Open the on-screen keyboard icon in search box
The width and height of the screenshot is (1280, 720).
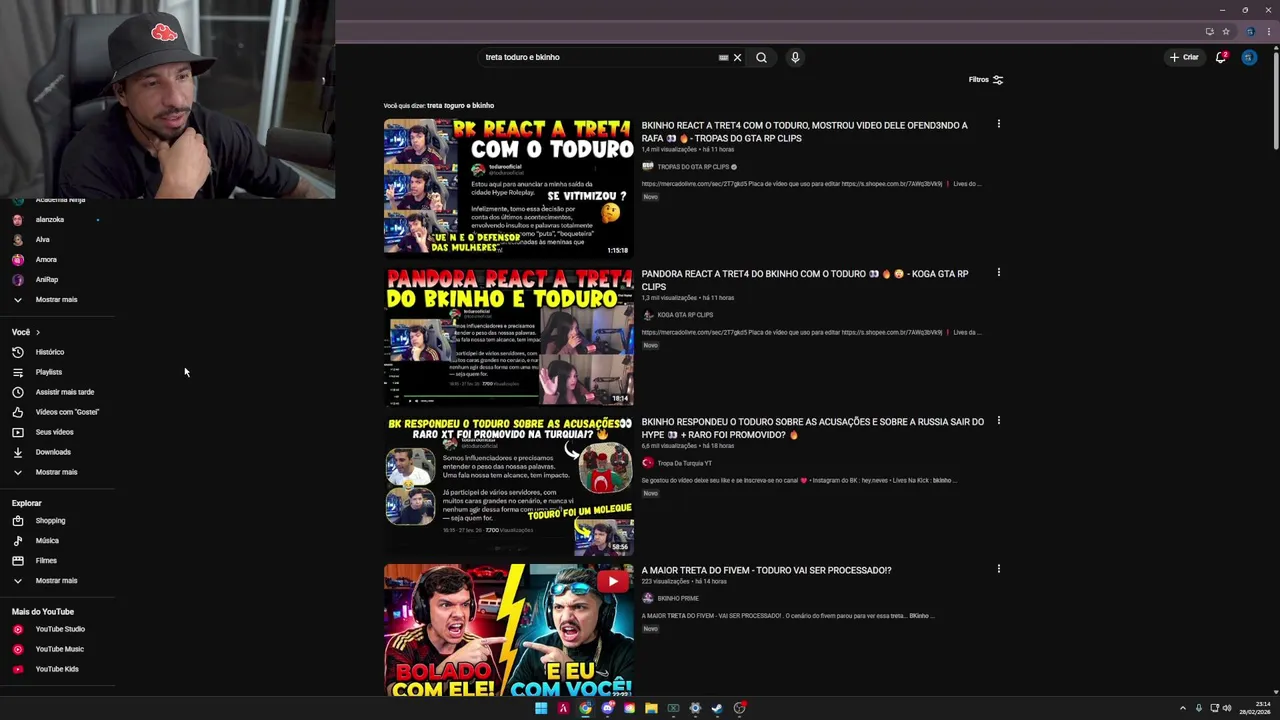723,57
